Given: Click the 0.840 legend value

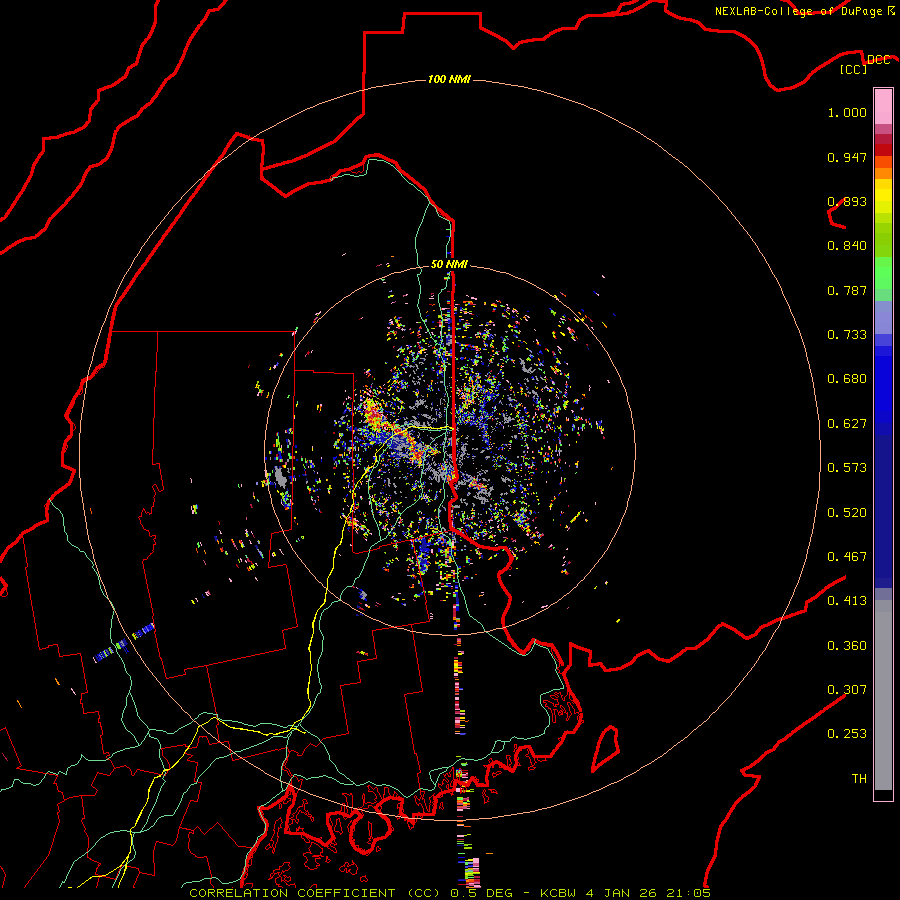Looking at the screenshot, I should pyautogui.click(x=847, y=246).
